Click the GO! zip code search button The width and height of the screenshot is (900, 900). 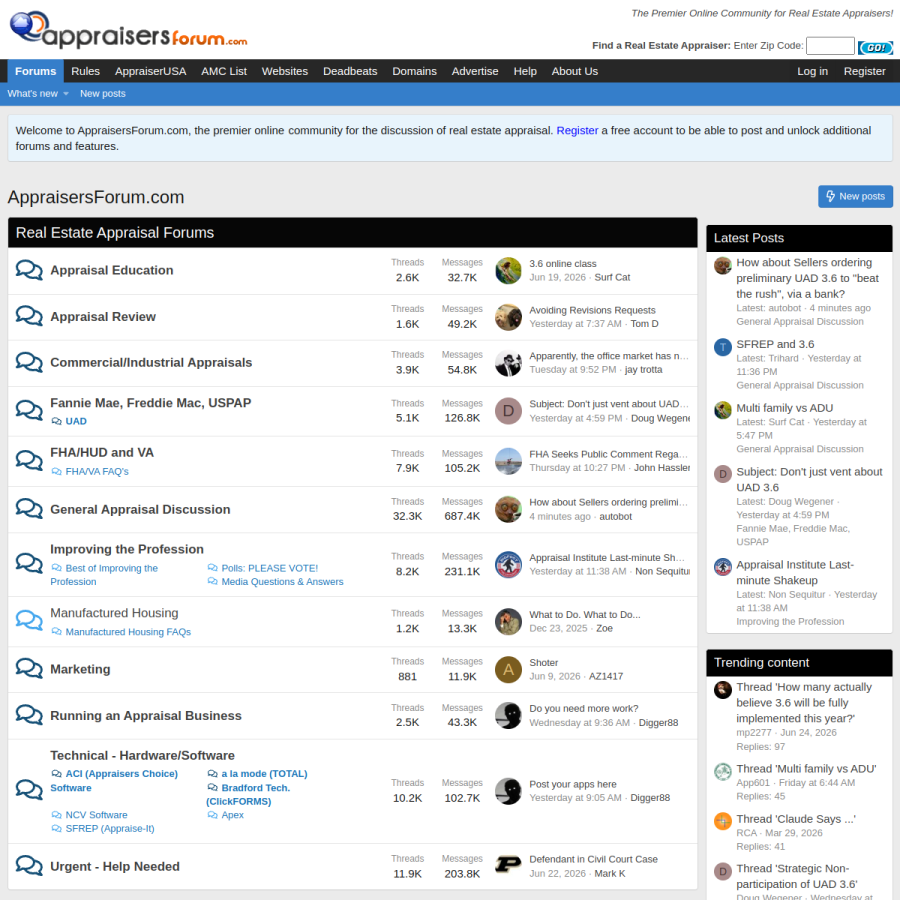pos(875,48)
